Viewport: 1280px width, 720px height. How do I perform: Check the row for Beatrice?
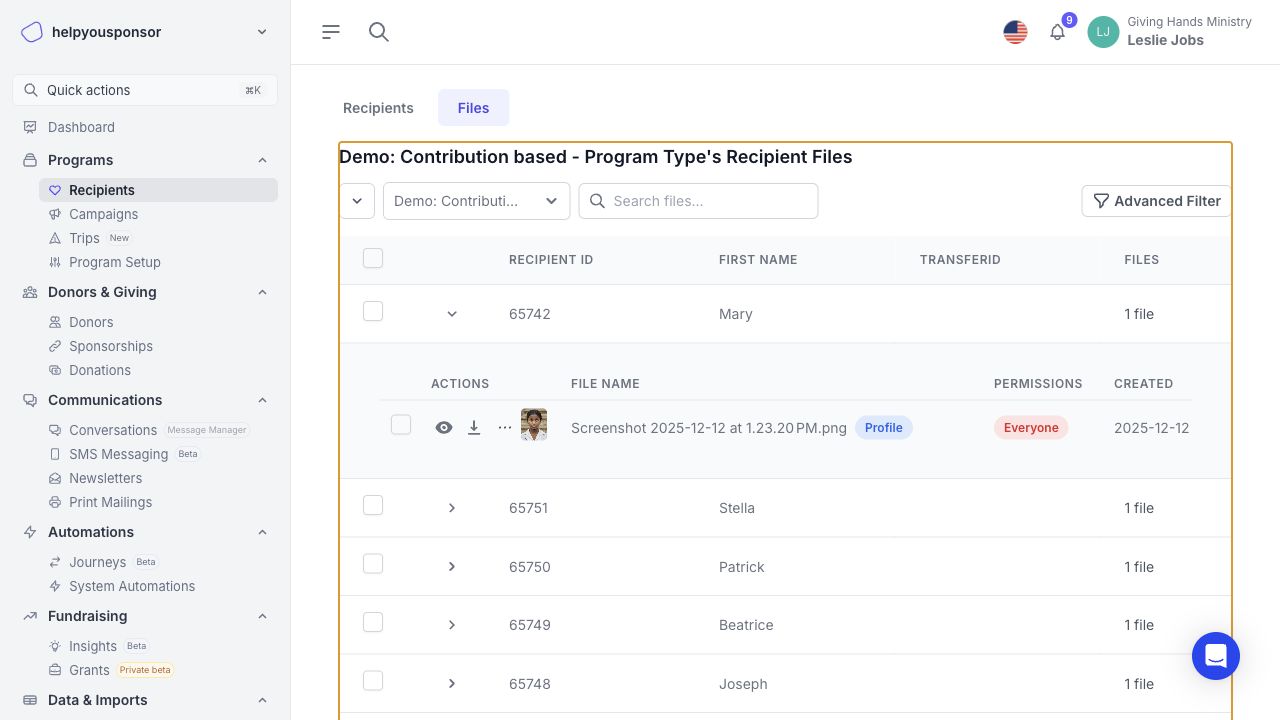(x=373, y=622)
